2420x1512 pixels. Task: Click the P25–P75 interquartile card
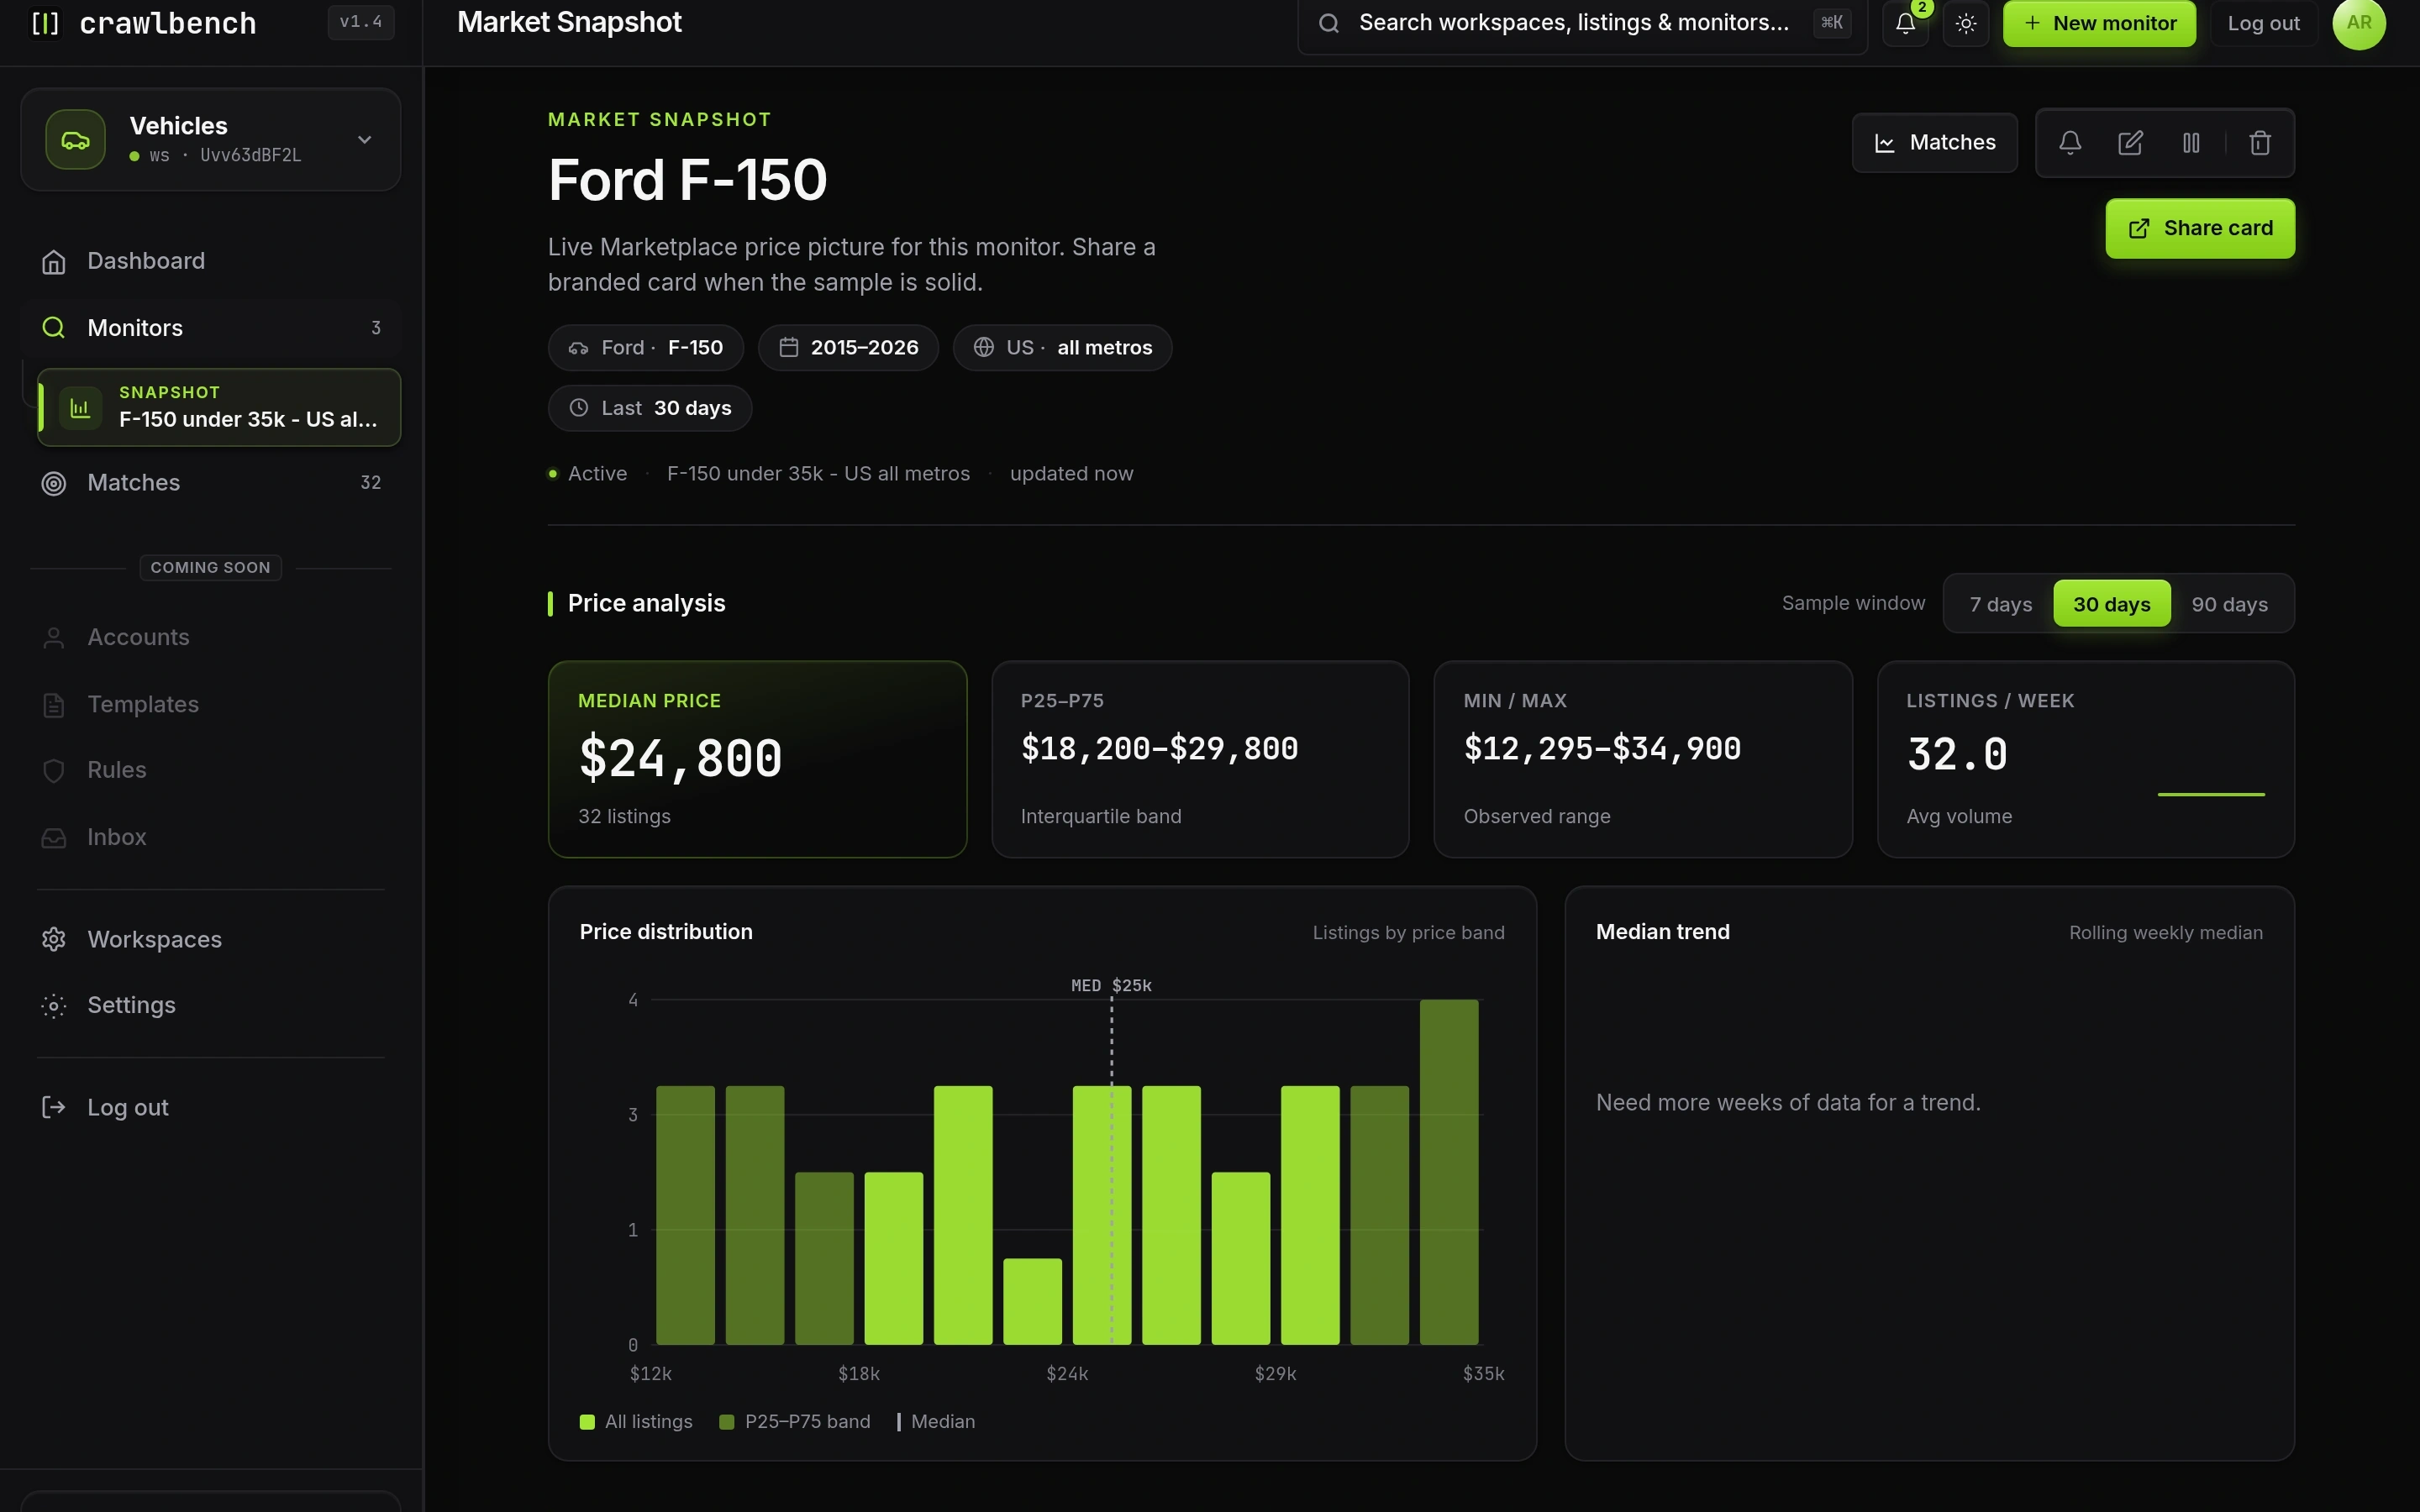1200,759
